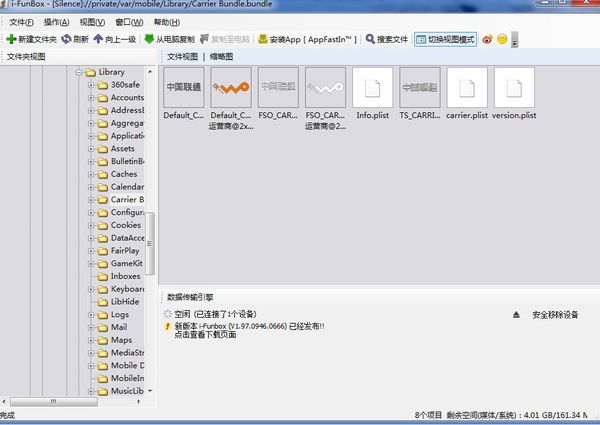Open the Weibo eye icon in toolbar
The height and width of the screenshot is (425, 600).
coord(487,39)
